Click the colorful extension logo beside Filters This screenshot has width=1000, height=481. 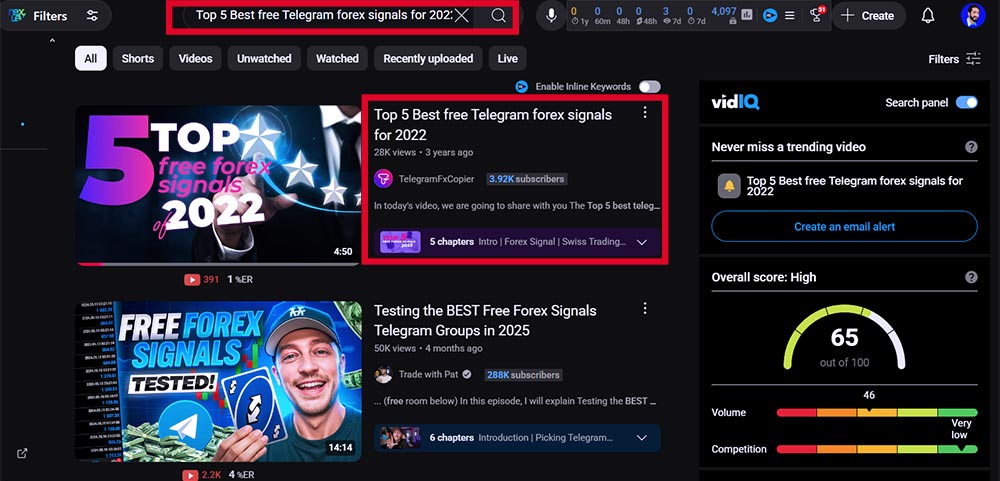tap(17, 15)
